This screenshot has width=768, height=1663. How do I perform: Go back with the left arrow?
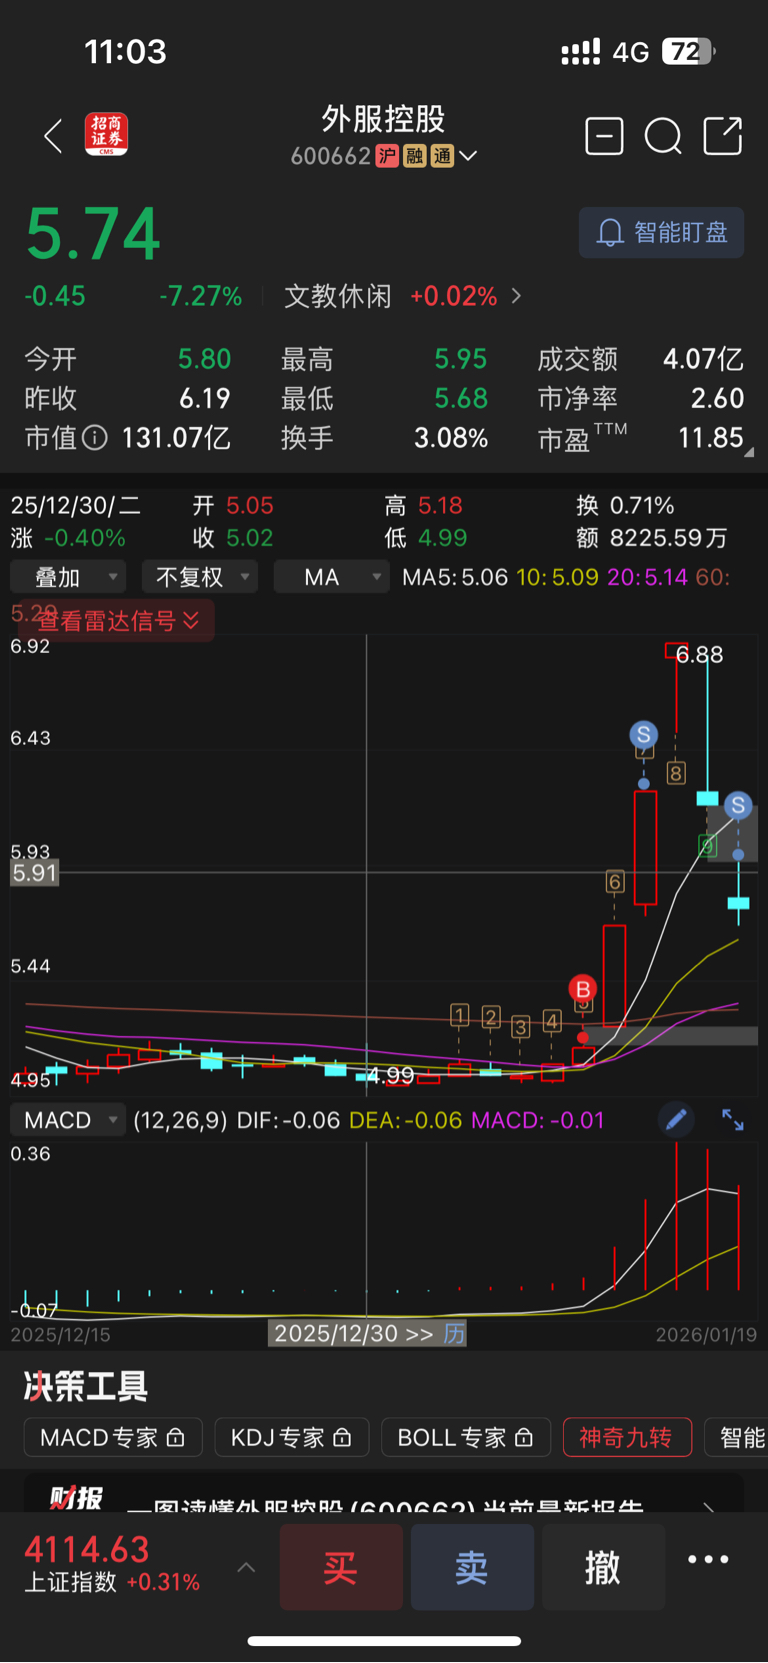[53, 136]
